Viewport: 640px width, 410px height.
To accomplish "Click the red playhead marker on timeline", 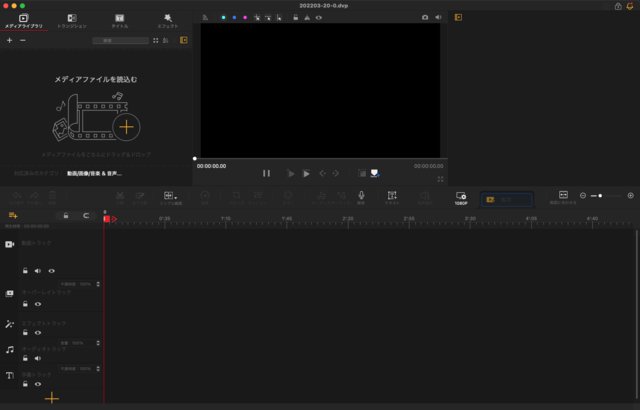I will [108, 218].
